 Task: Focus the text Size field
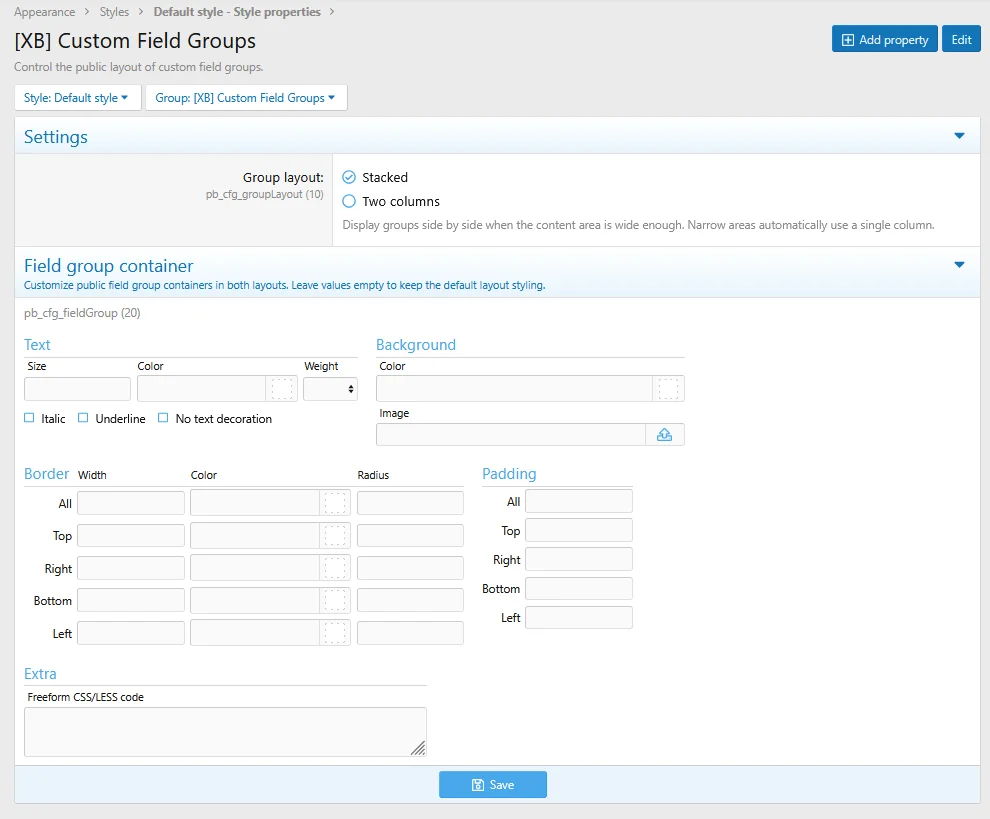click(x=77, y=389)
